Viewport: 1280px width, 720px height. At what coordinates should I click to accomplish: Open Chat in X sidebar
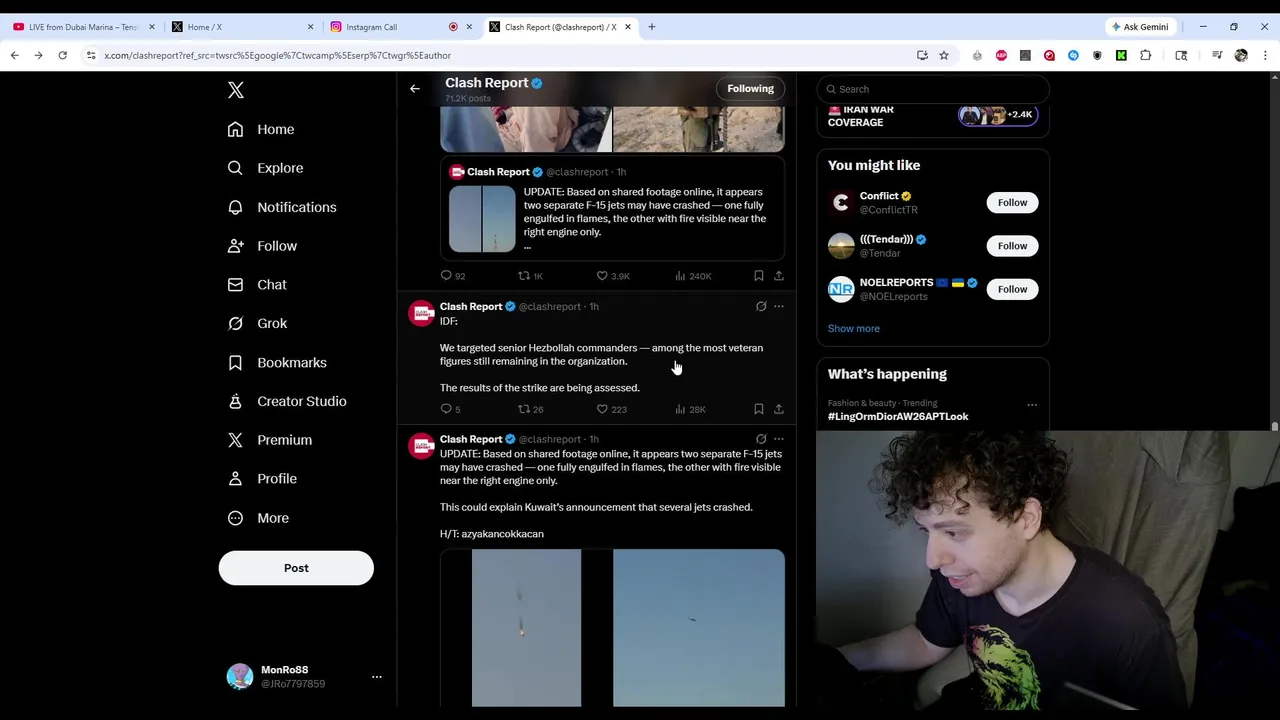click(x=257, y=285)
